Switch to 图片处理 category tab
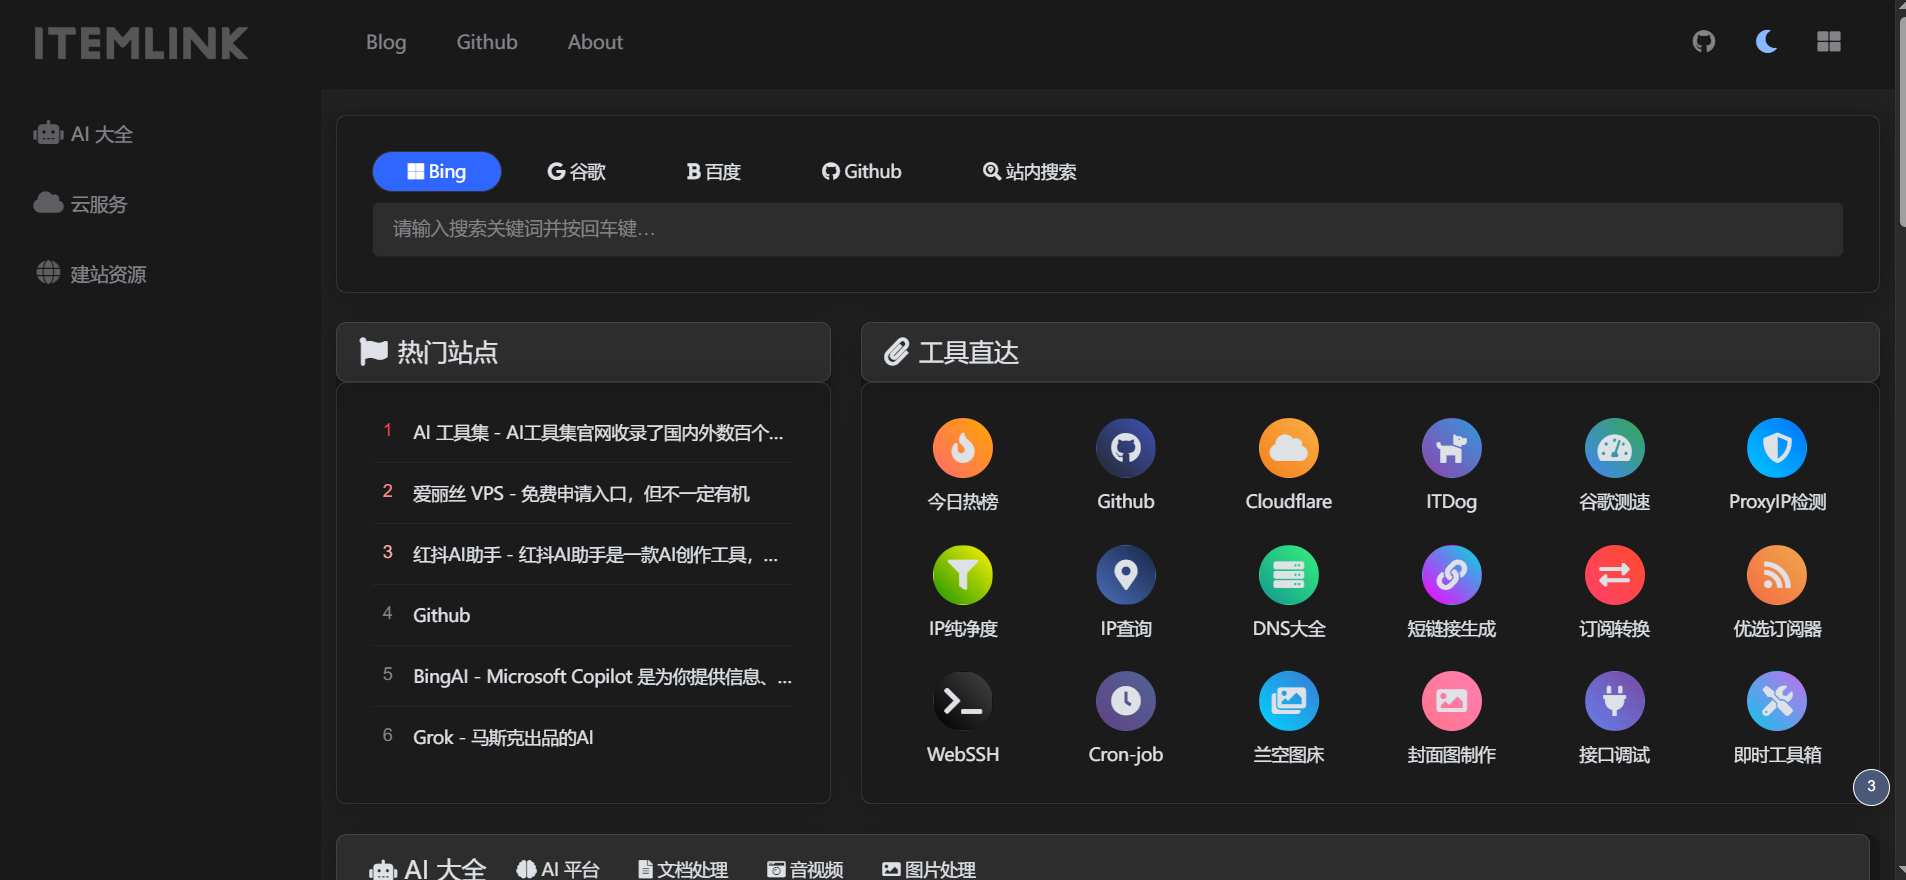The height and width of the screenshot is (880, 1906). 929,869
